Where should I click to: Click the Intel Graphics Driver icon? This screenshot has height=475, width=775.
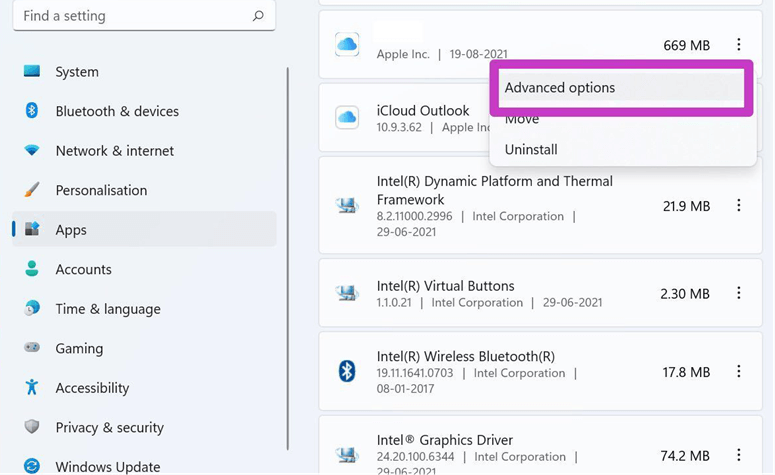(x=347, y=454)
